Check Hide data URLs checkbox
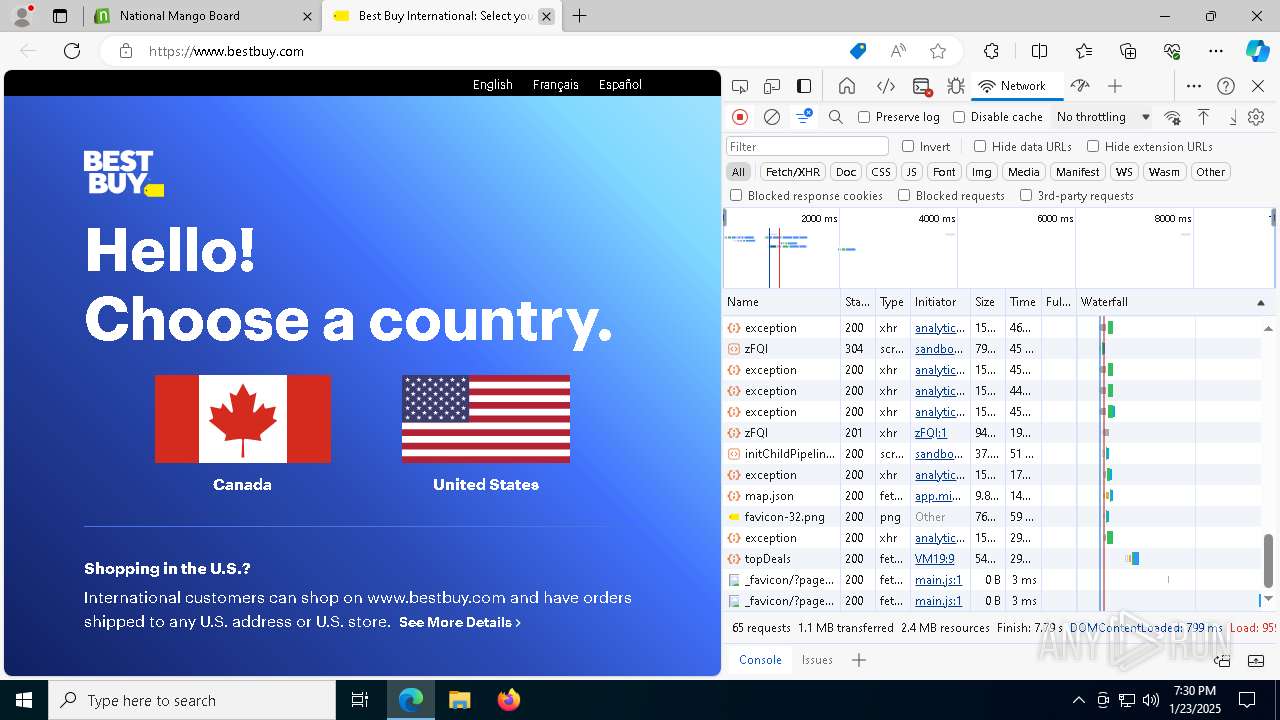The width and height of the screenshot is (1280, 720). coord(980,146)
